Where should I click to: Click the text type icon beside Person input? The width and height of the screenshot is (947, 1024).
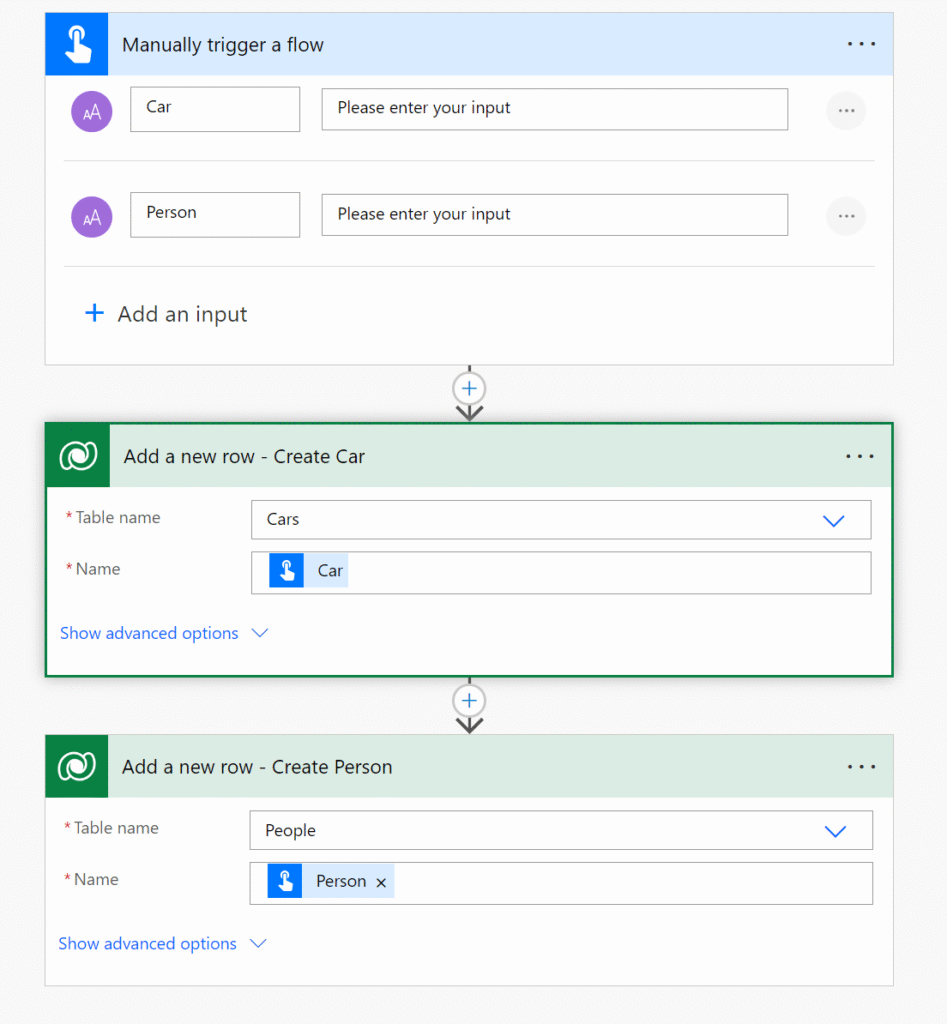point(91,217)
